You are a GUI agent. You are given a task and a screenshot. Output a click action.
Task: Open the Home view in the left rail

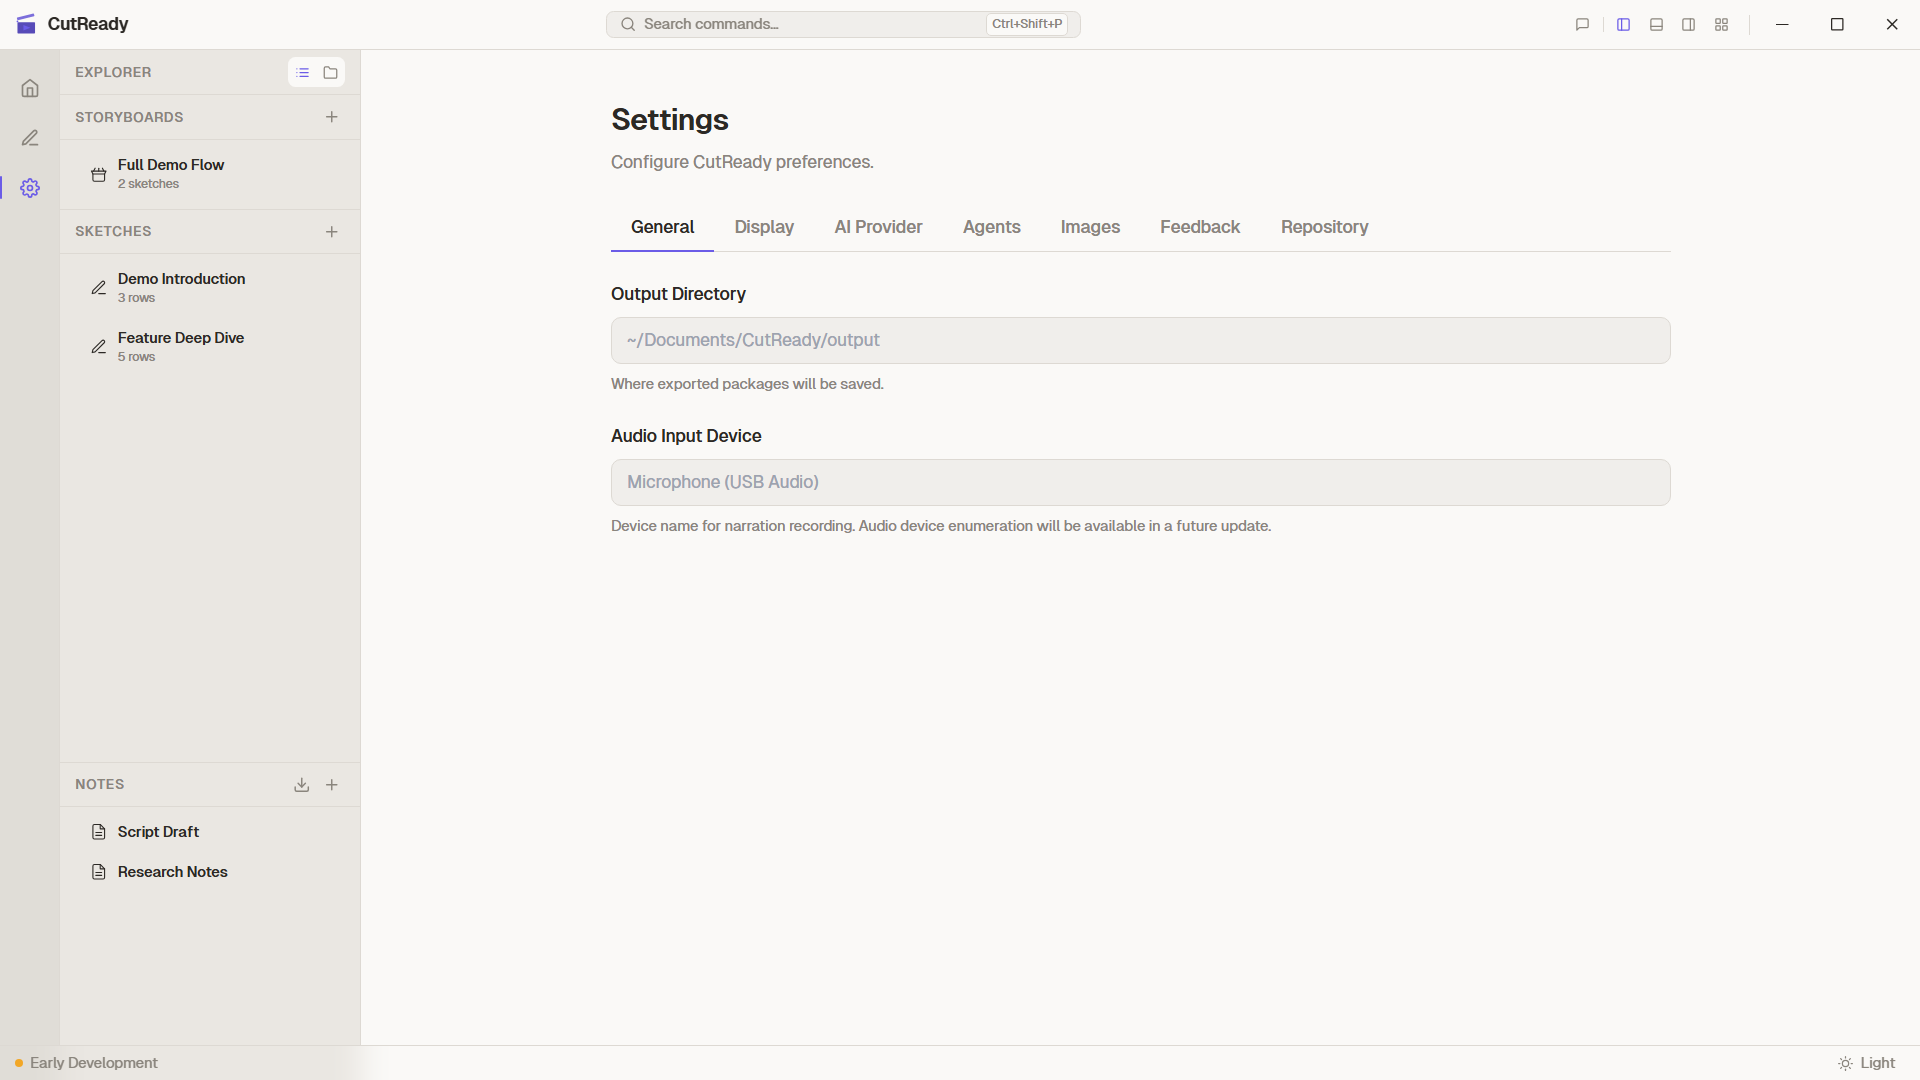(30, 88)
